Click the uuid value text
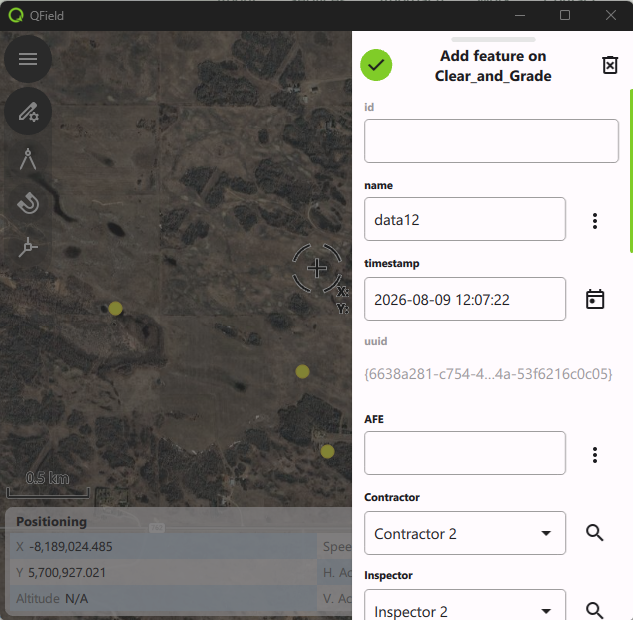Image resolution: width=633 pixels, height=620 pixels. [x=488, y=374]
